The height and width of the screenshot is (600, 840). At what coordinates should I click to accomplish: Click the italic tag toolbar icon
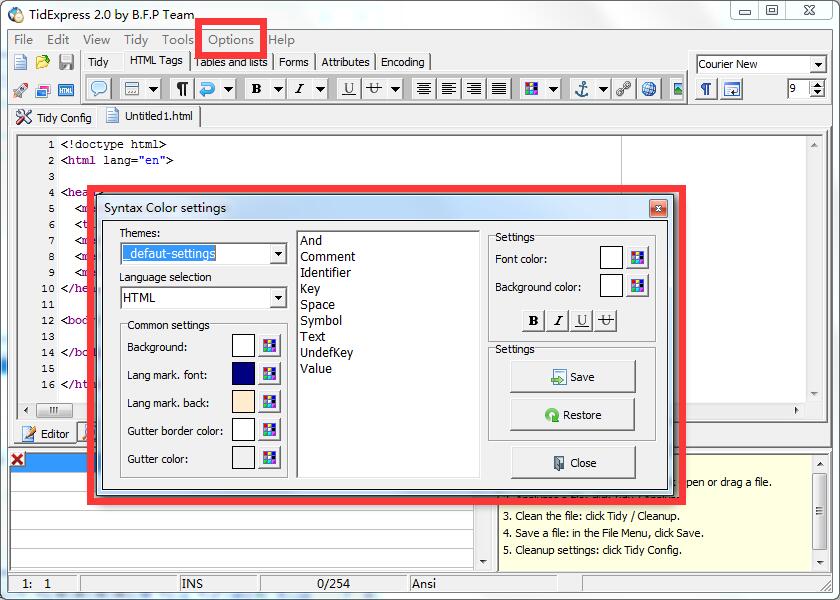pyautogui.click(x=299, y=88)
